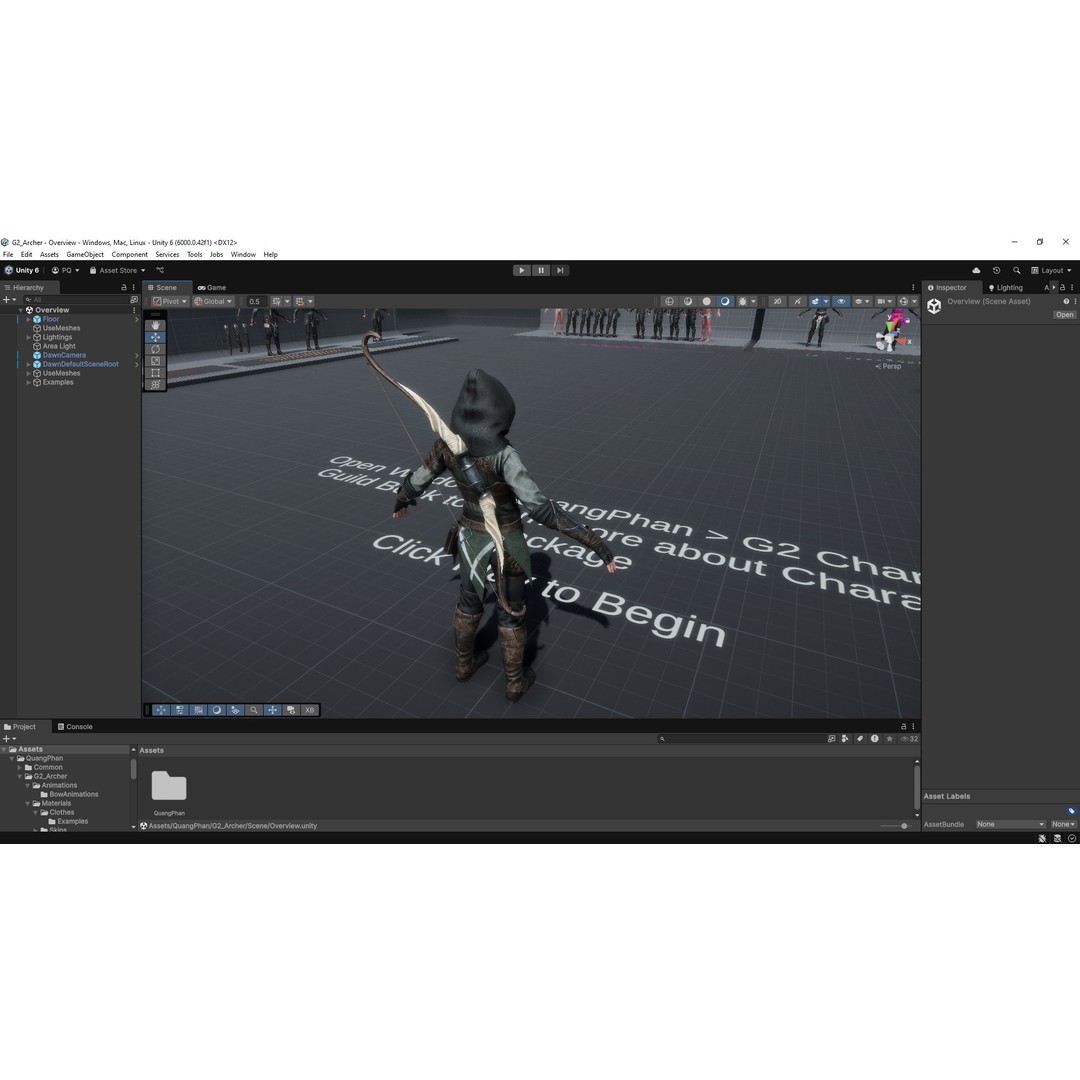The height and width of the screenshot is (1080, 1080).
Task: Open Unity Cloud icon in top toolbar
Action: (x=976, y=271)
